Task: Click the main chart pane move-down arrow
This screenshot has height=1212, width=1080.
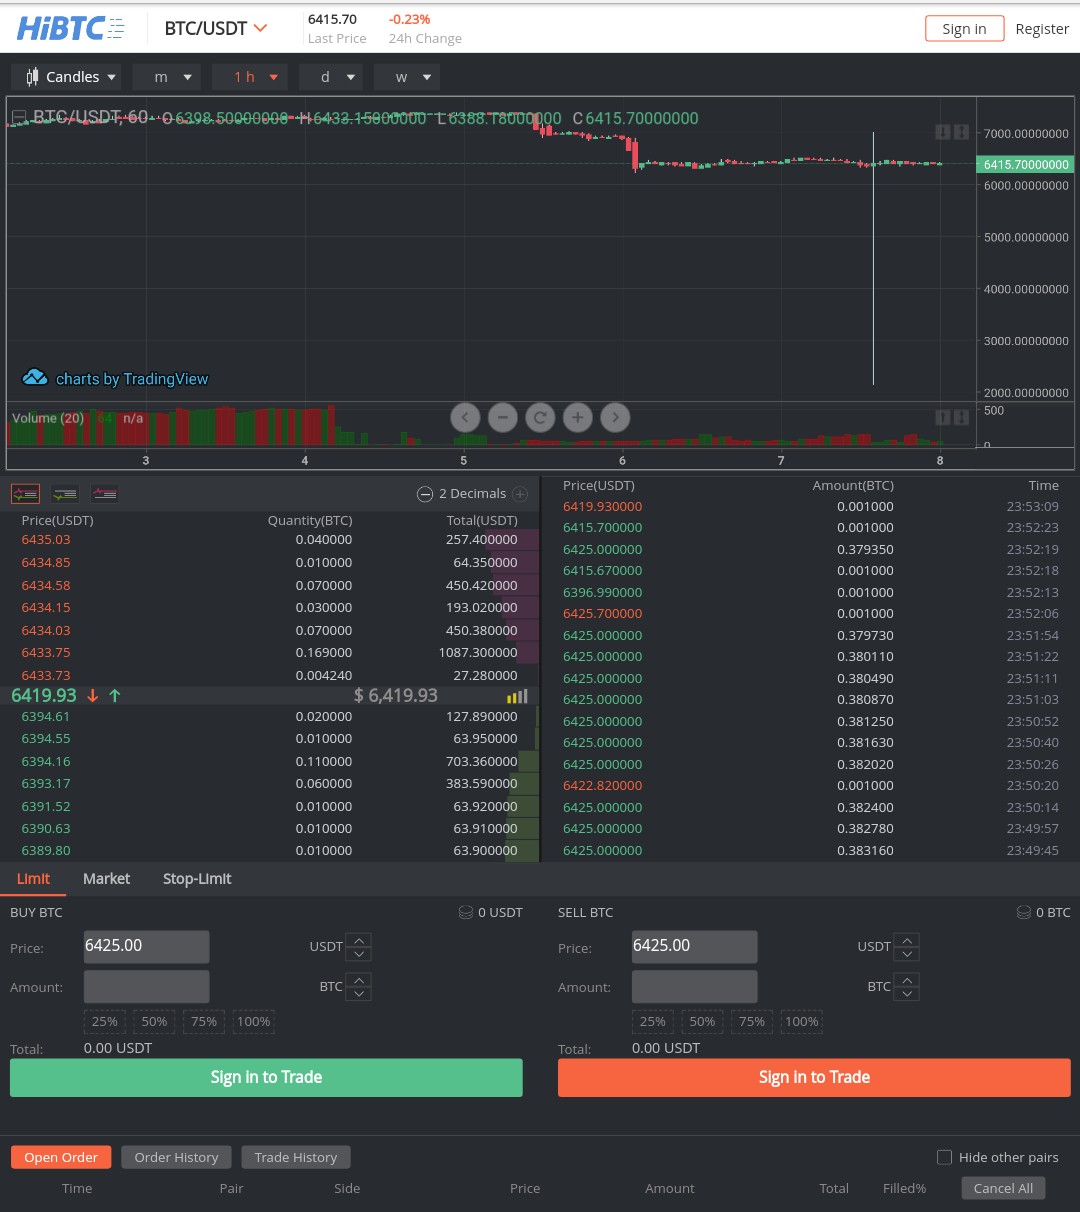Action: coord(942,132)
